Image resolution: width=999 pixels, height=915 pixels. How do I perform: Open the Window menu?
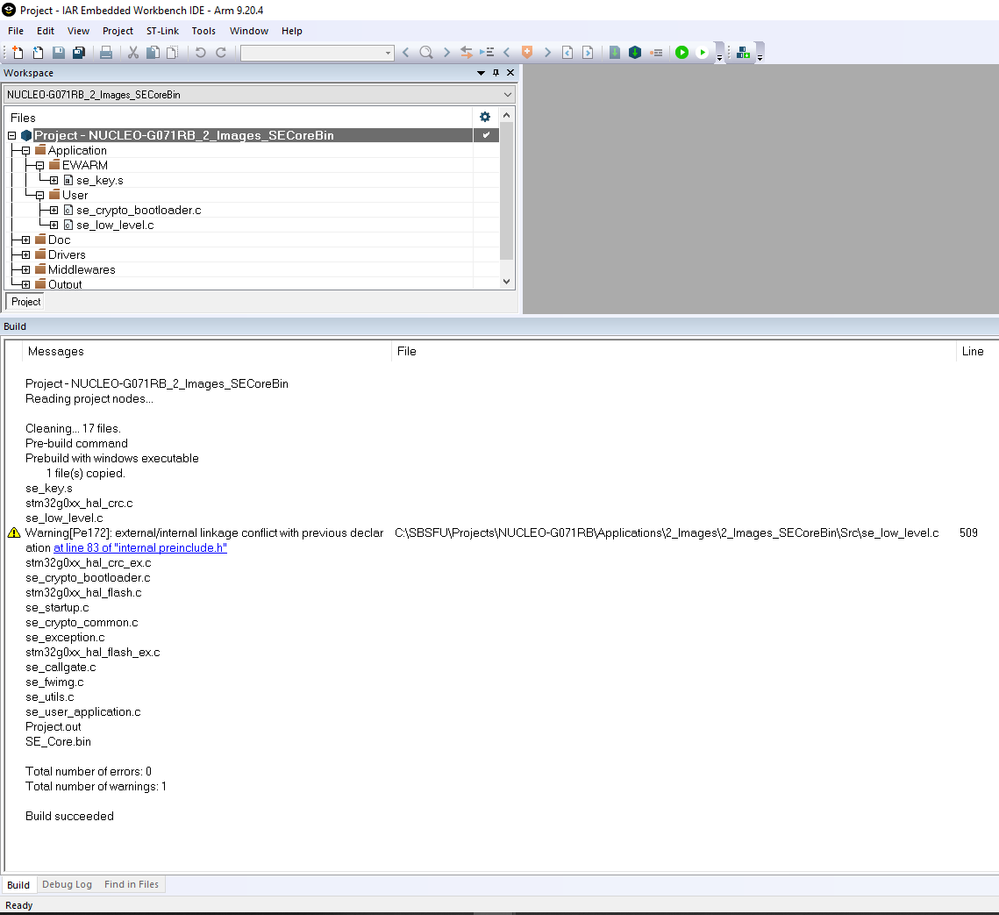249,31
